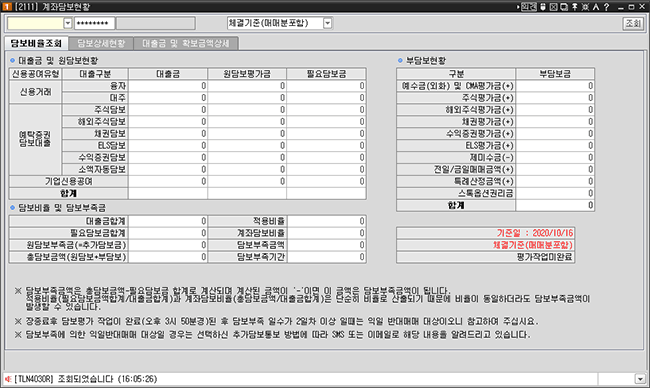
Task: Select the 해외주식담보 row label
Action: pos(95,122)
